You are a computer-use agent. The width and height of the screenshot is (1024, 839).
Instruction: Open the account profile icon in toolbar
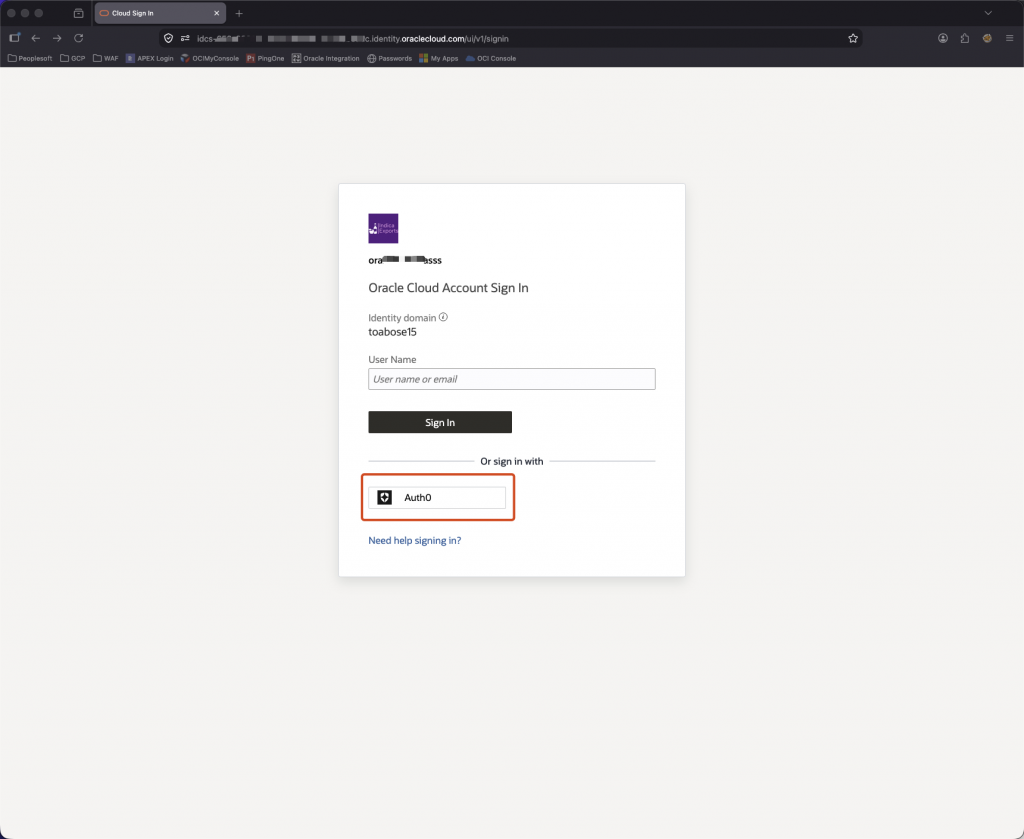coord(943,39)
